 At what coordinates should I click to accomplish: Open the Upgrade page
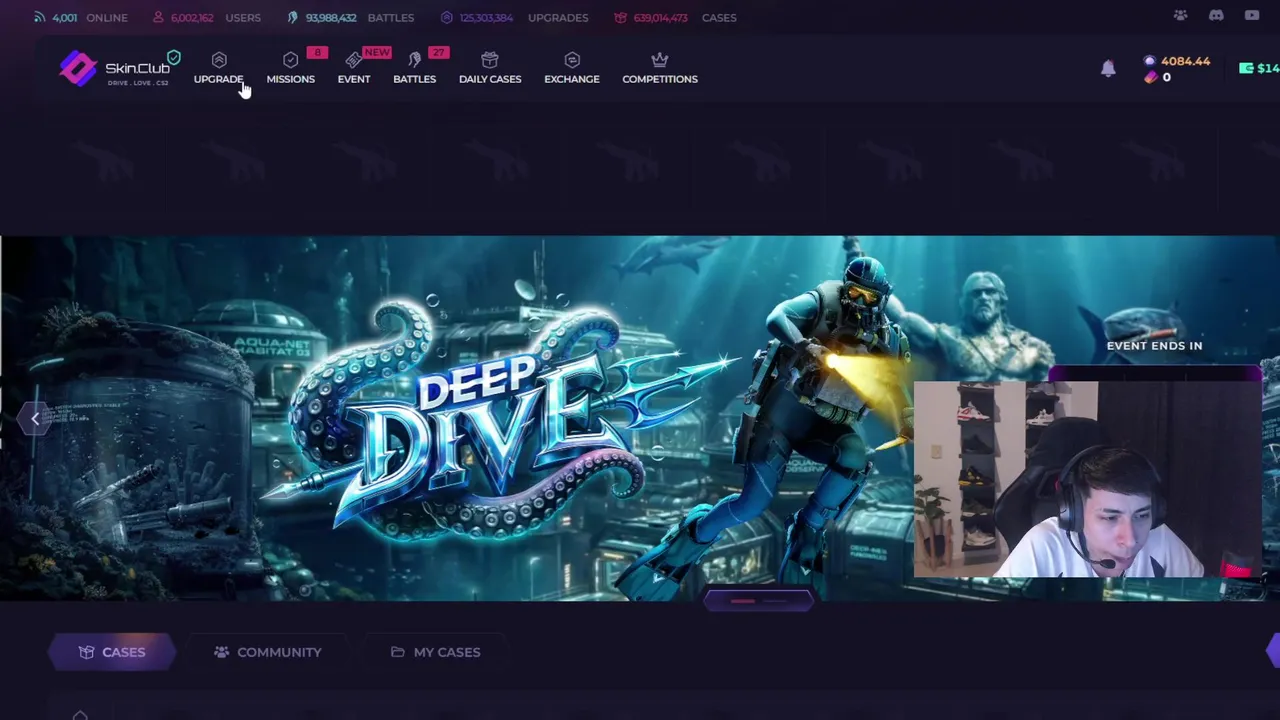pos(218,69)
